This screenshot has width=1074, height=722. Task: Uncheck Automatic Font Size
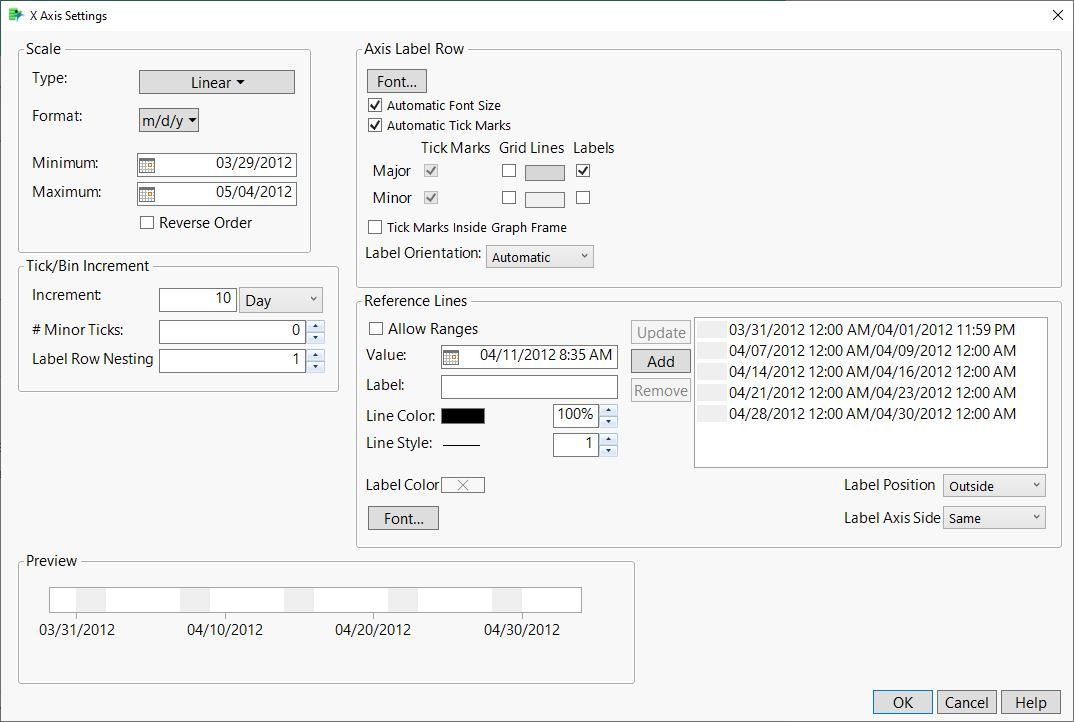[375, 104]
